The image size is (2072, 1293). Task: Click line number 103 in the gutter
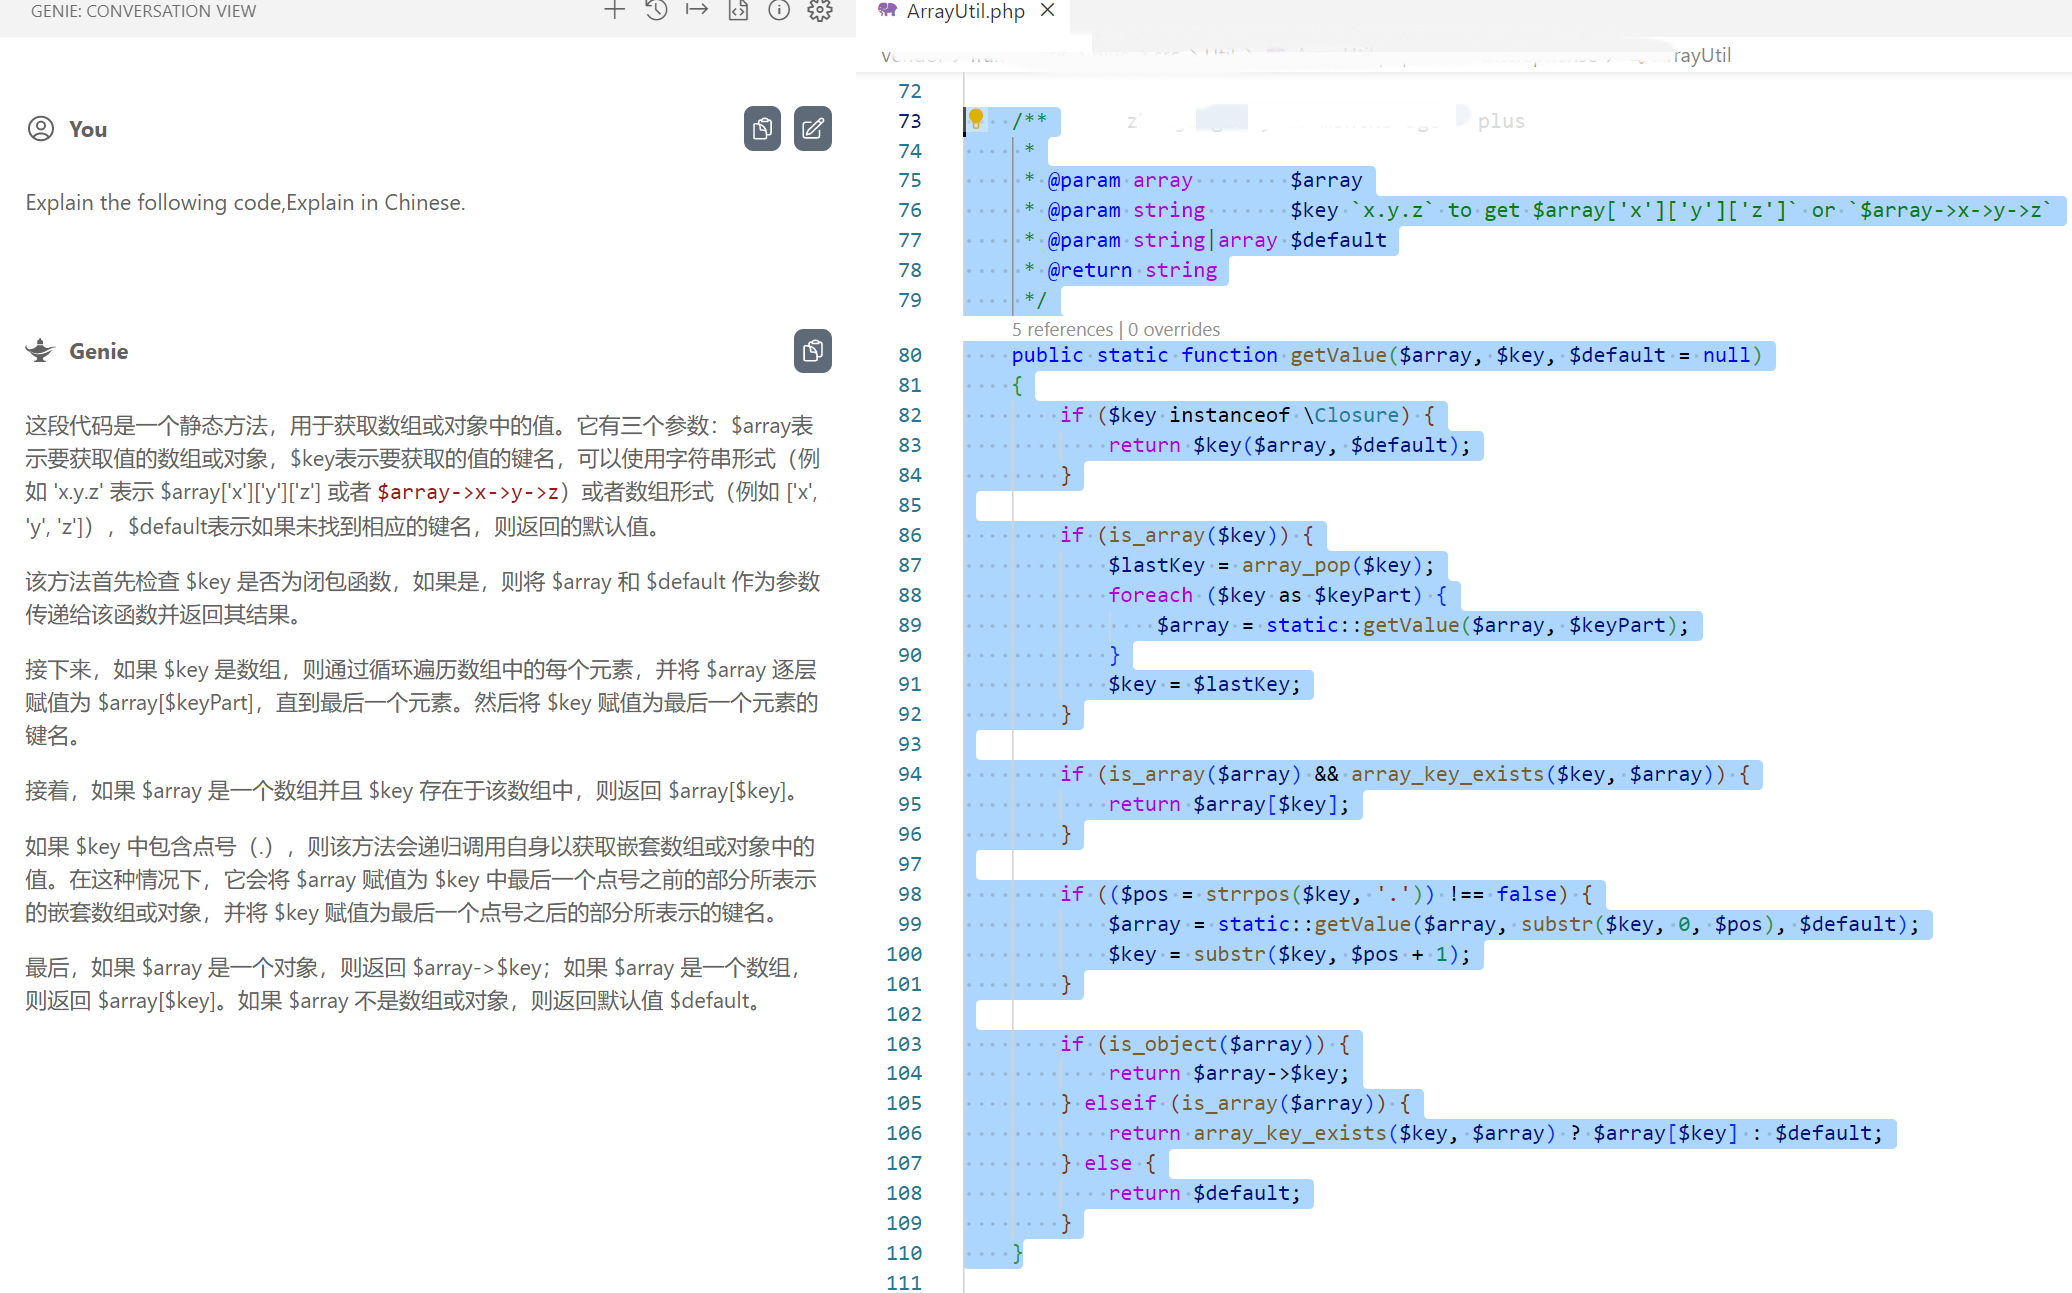coord(904,1044)
